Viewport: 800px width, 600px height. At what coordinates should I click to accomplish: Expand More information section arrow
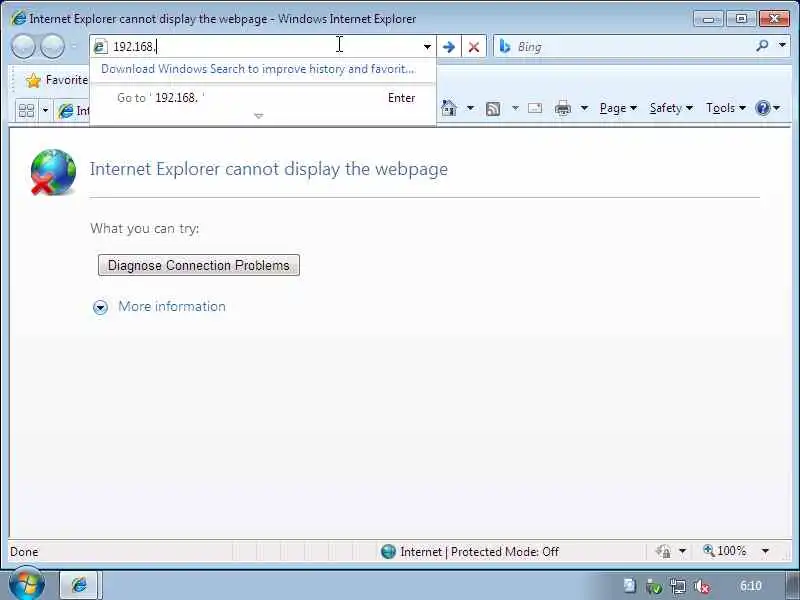click(101, 307)
